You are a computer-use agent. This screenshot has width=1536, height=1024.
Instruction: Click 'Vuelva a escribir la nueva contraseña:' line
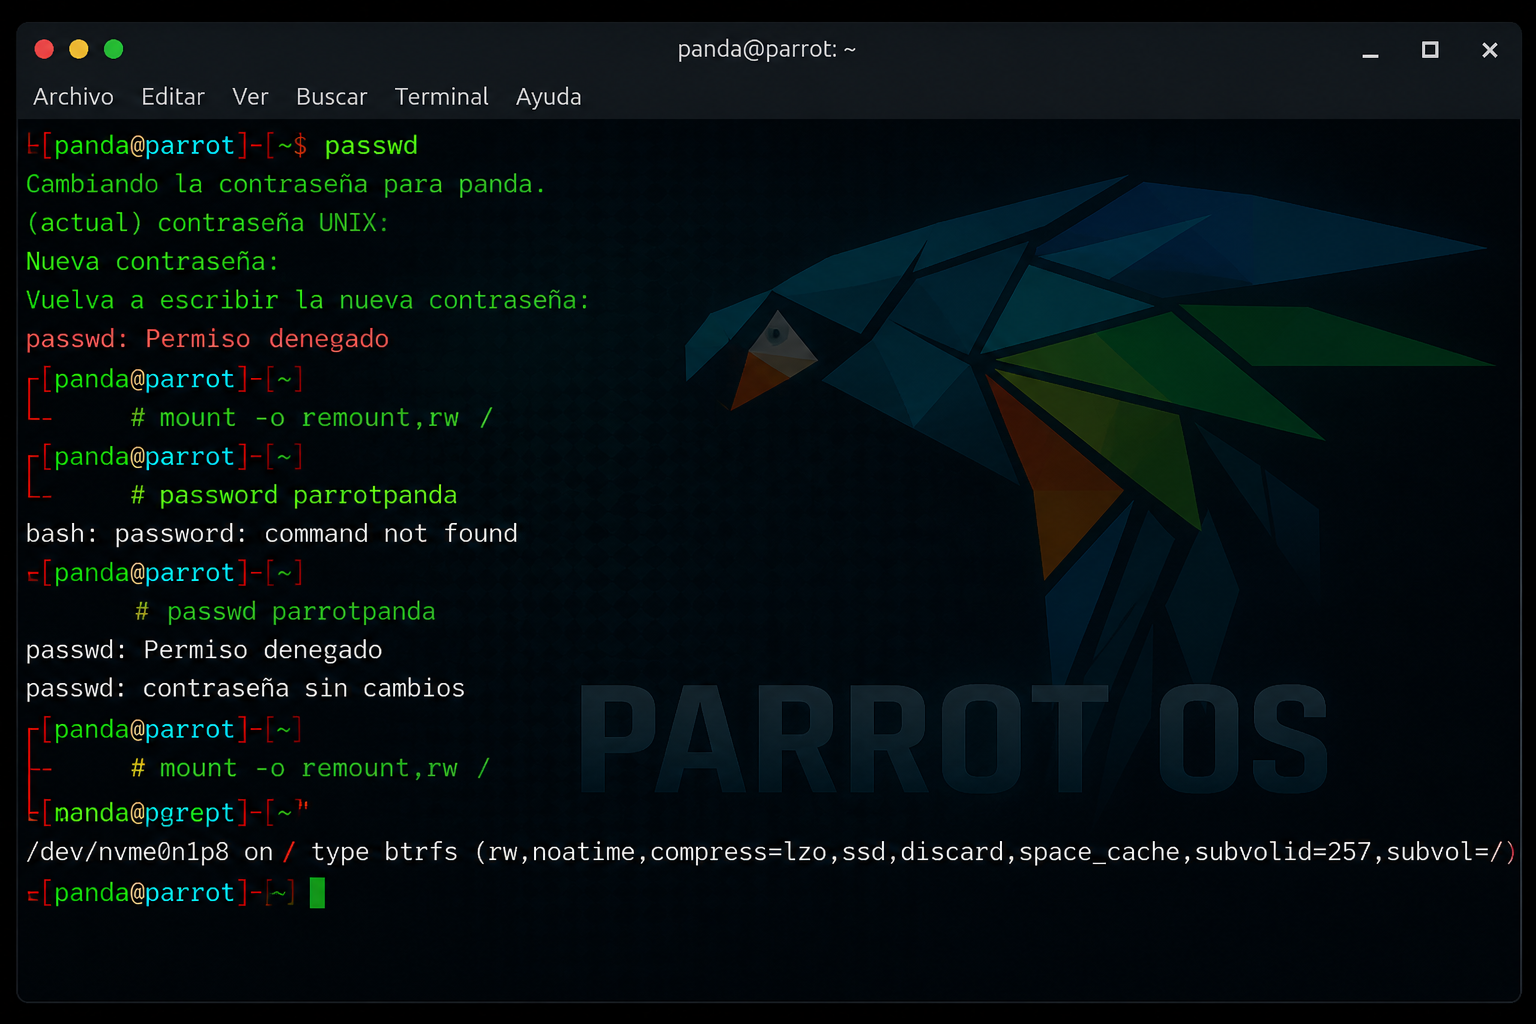[x=308, y=301]
